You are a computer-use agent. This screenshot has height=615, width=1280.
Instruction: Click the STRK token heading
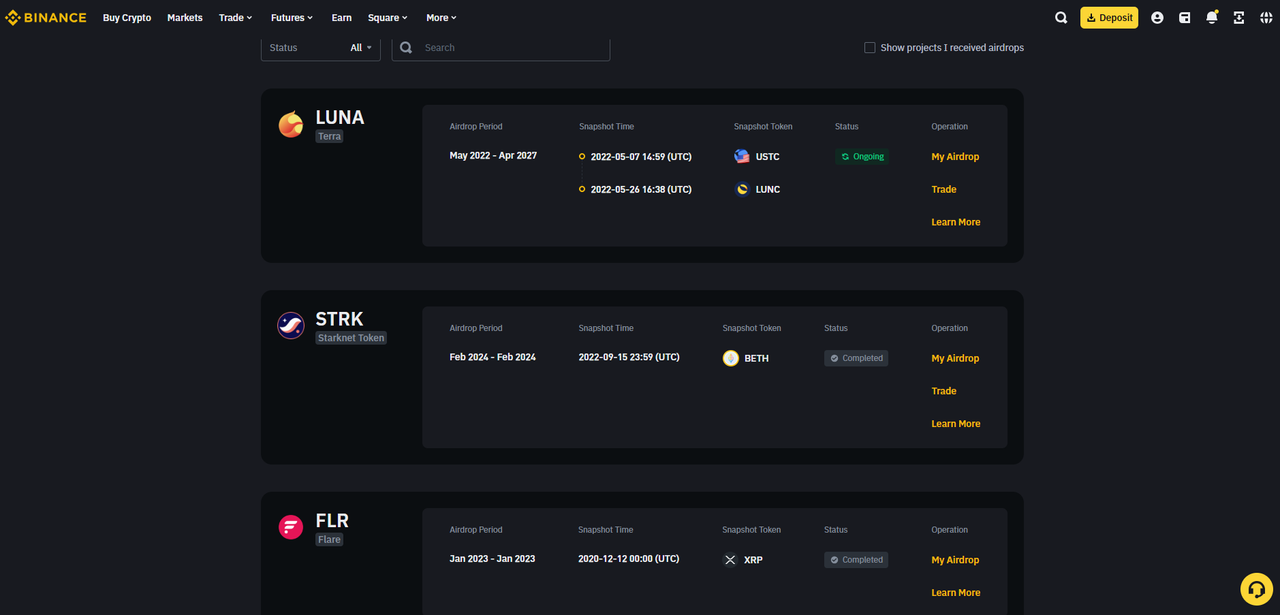[339, 319]
